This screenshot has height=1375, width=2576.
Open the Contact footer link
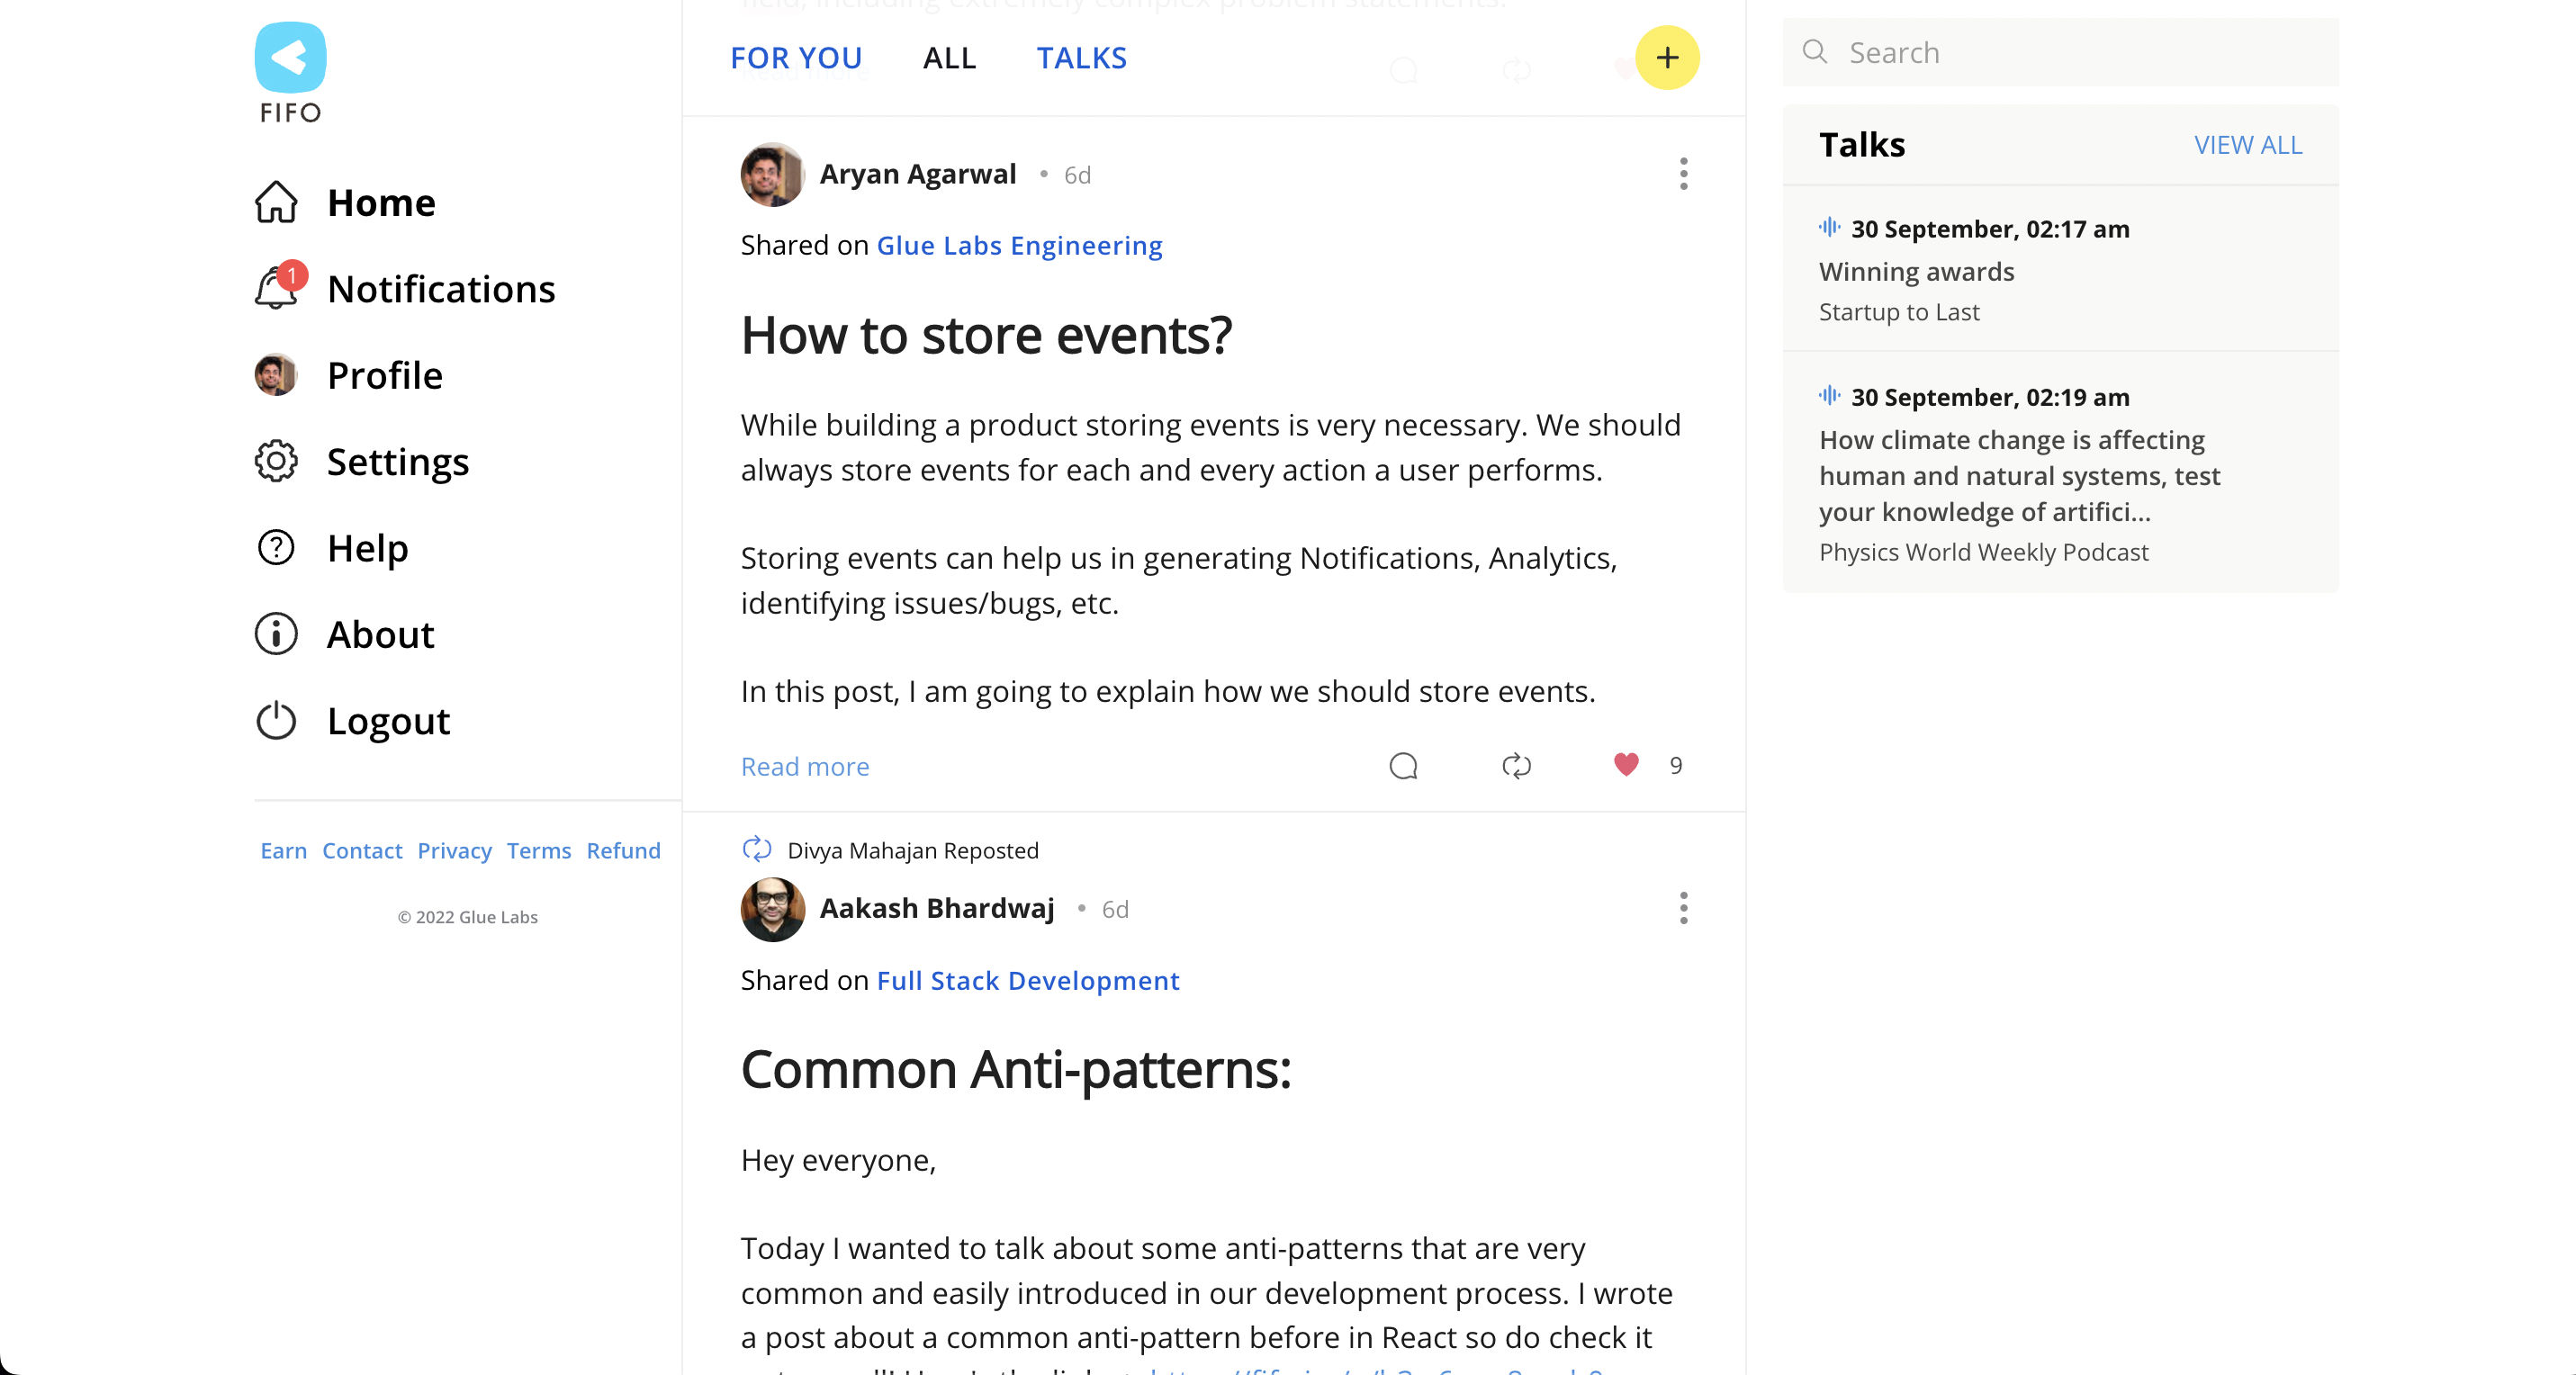pyautogui.click(x=362, y=850)
